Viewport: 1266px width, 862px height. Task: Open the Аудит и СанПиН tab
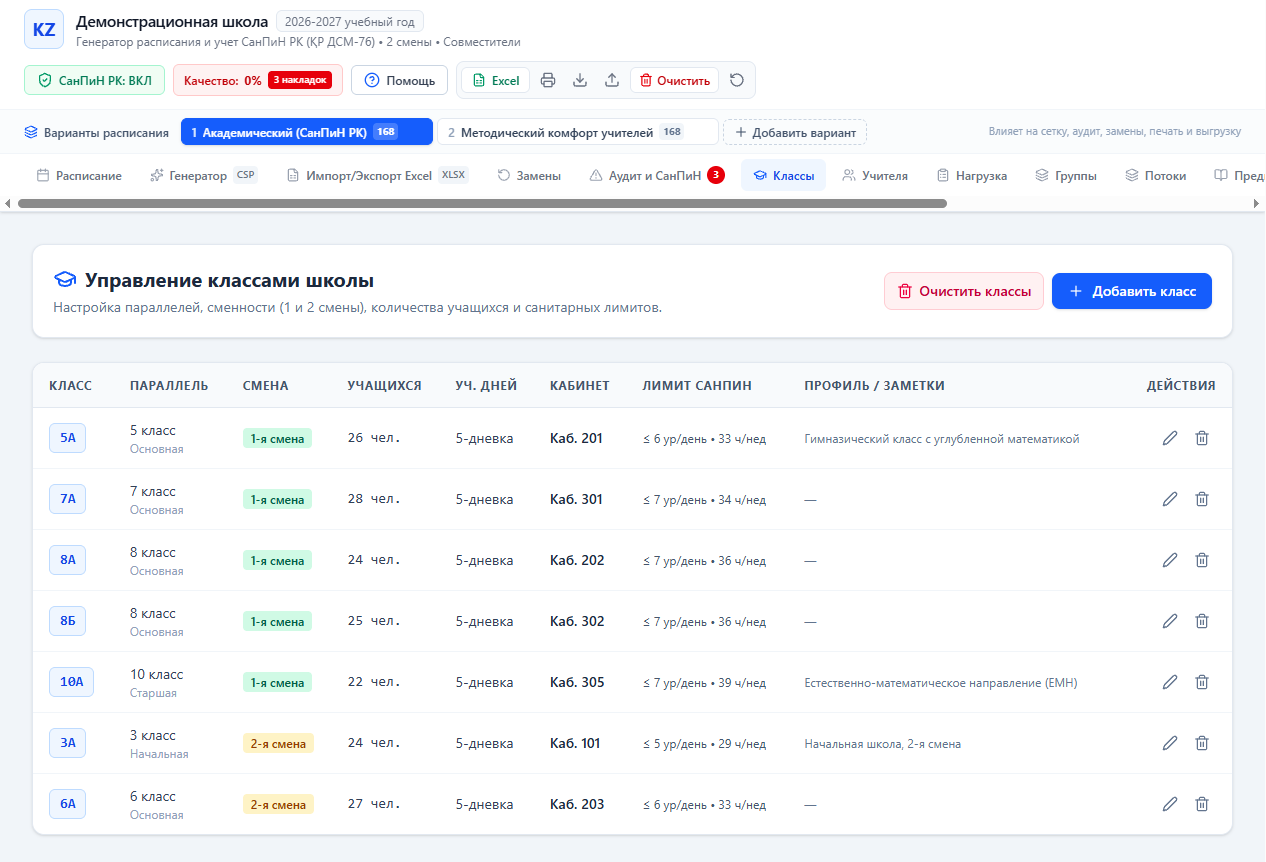pyautogui.click(x=657, y=176)
